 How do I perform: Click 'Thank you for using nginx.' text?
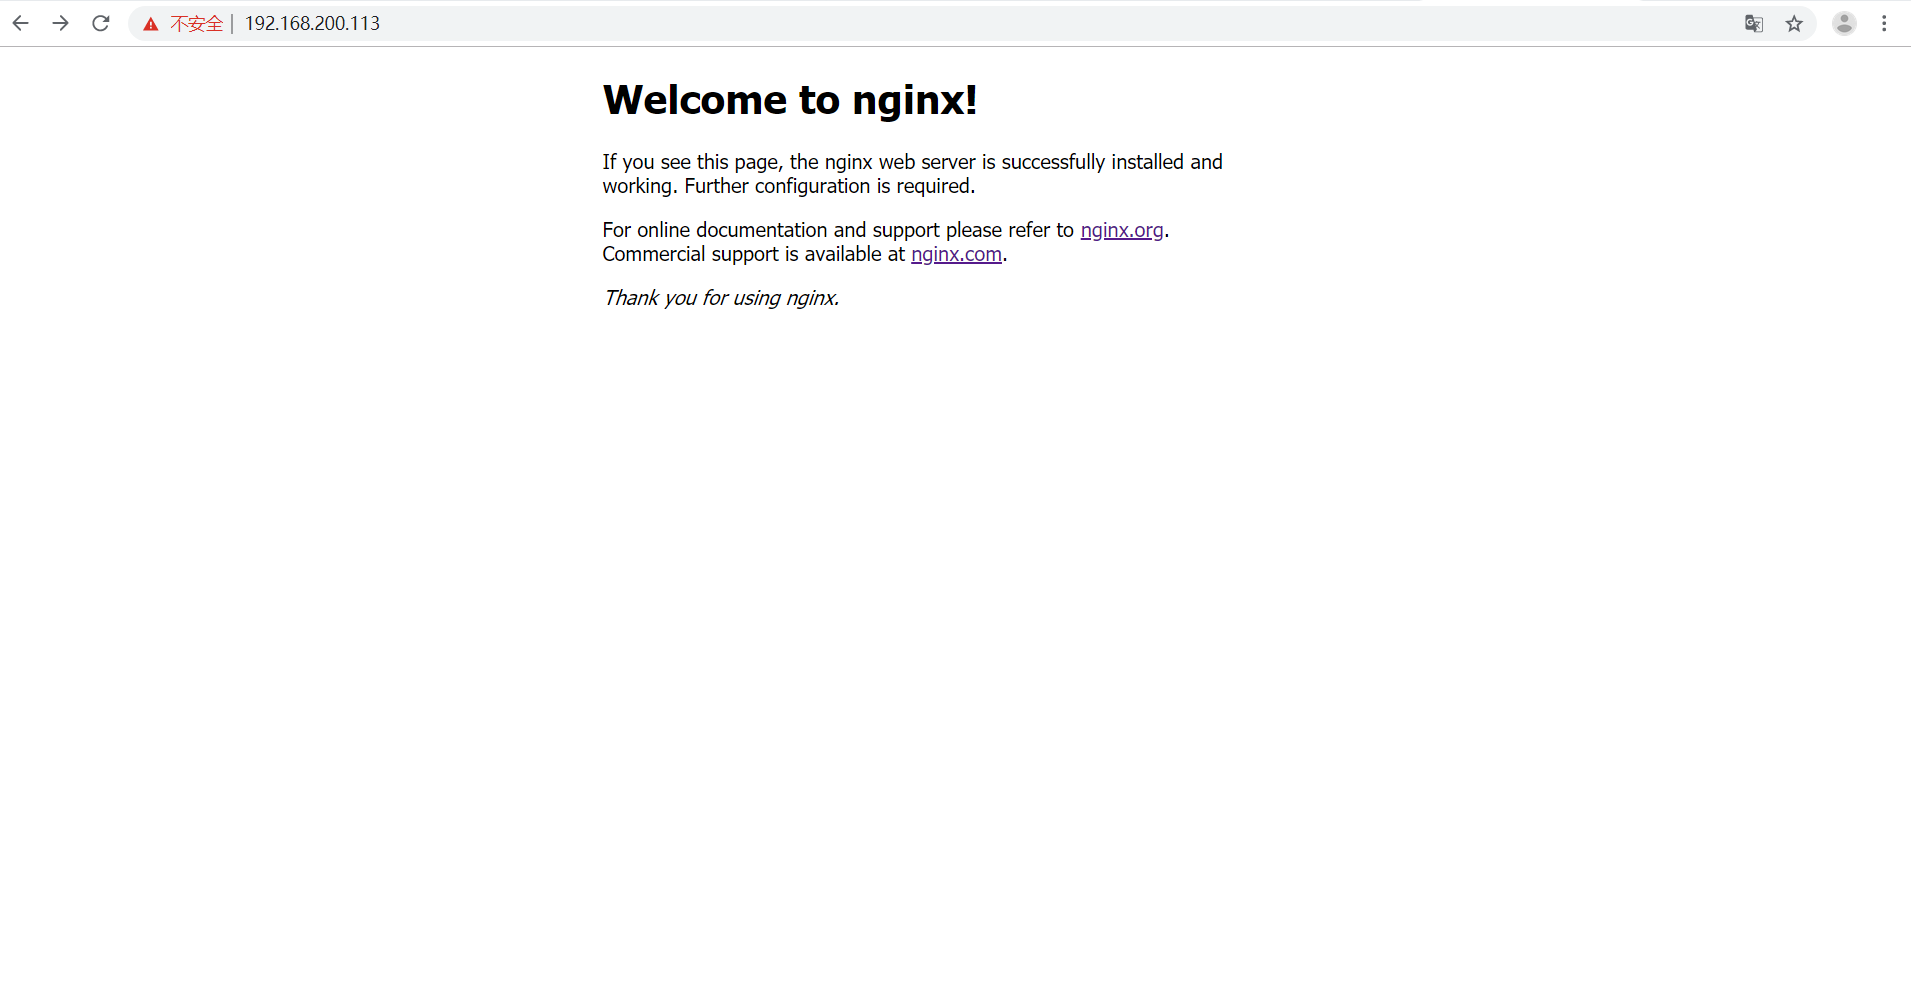point(721,298)
